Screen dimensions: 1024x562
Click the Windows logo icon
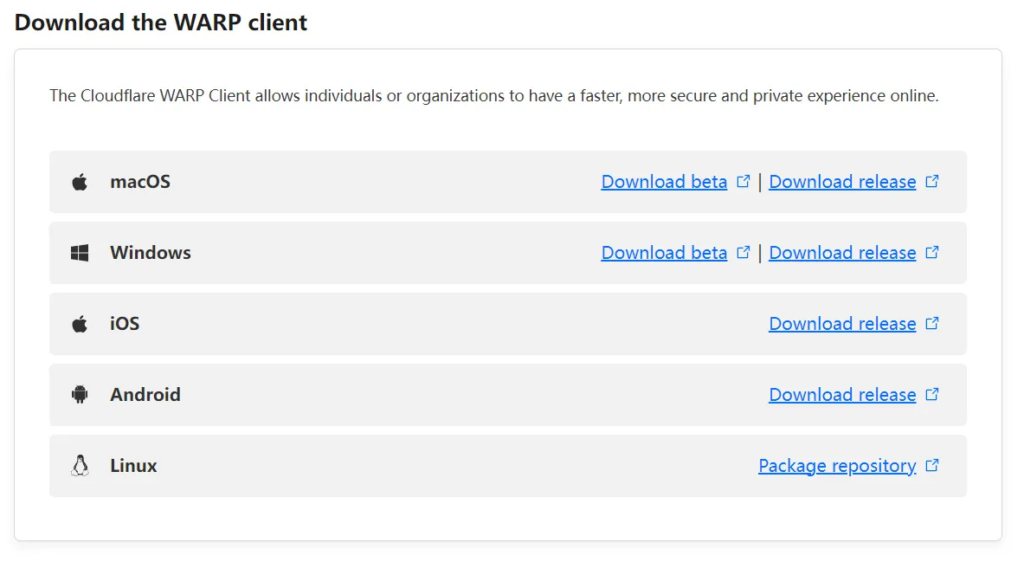[x=80, y=253]
